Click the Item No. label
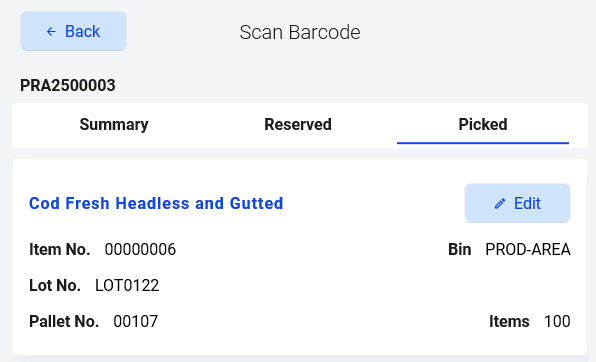The width and height of the screenshot is (596, 362). [60, 250]
